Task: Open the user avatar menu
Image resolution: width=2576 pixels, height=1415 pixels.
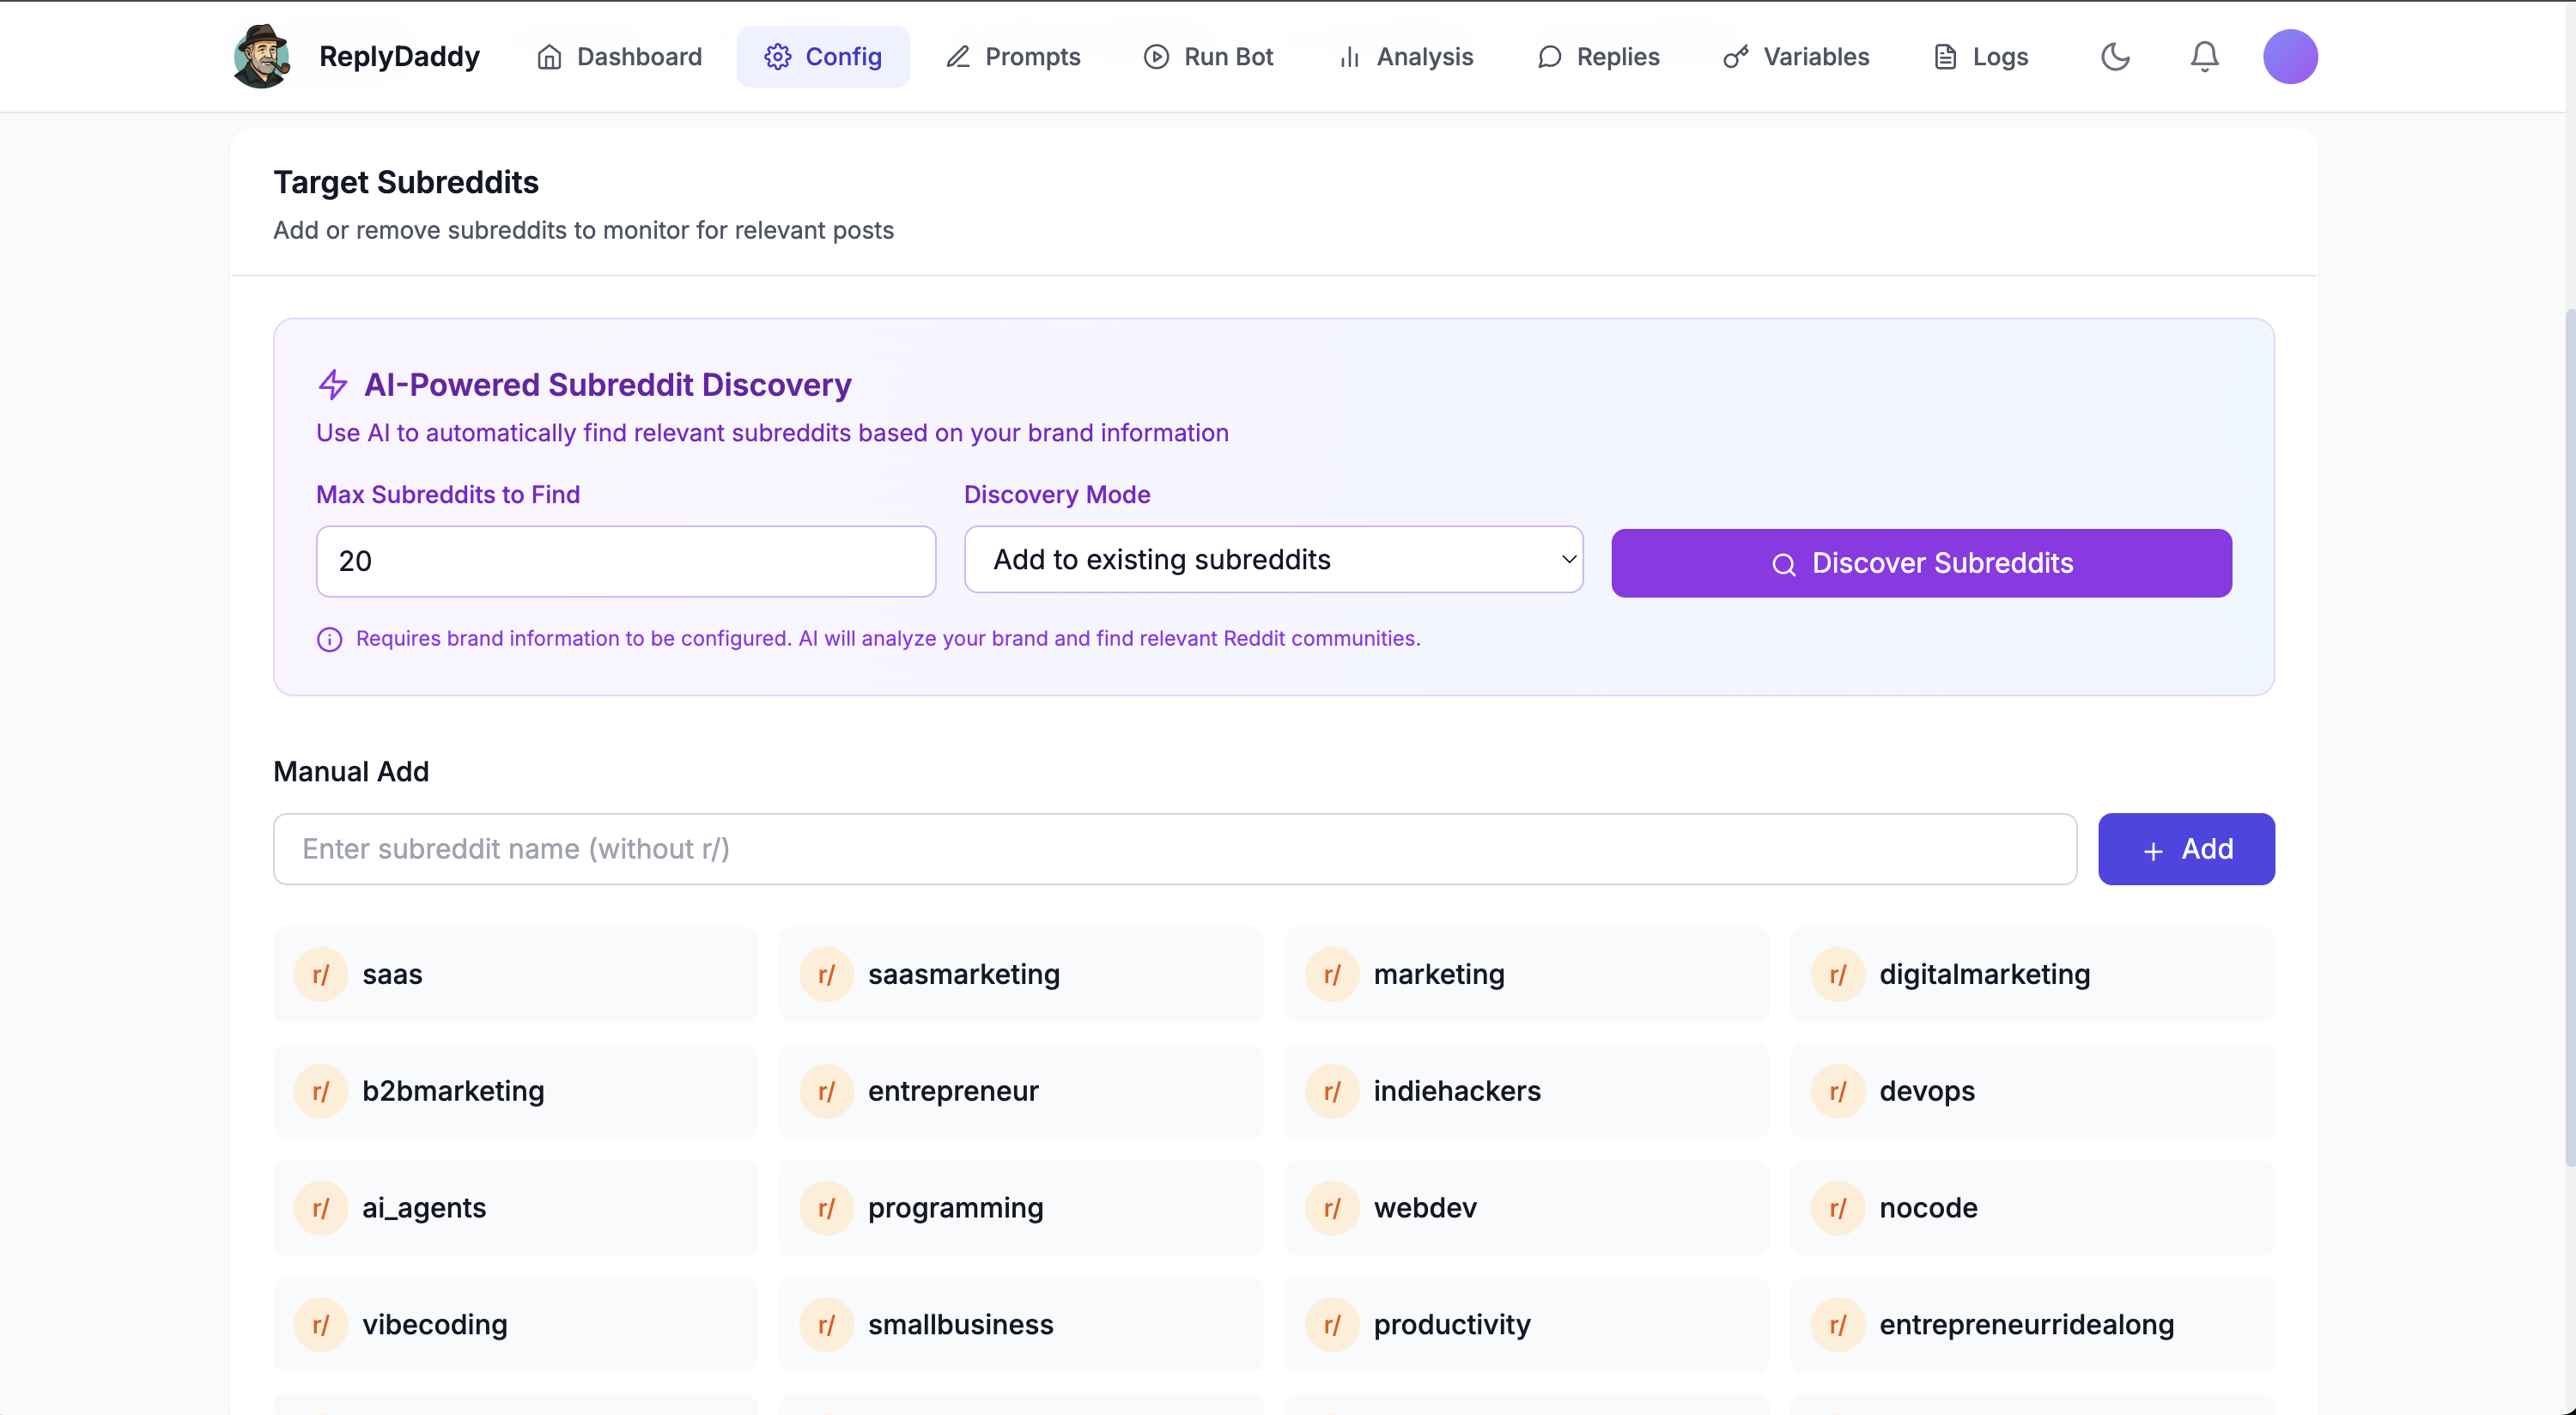Action: (2290, 57)
